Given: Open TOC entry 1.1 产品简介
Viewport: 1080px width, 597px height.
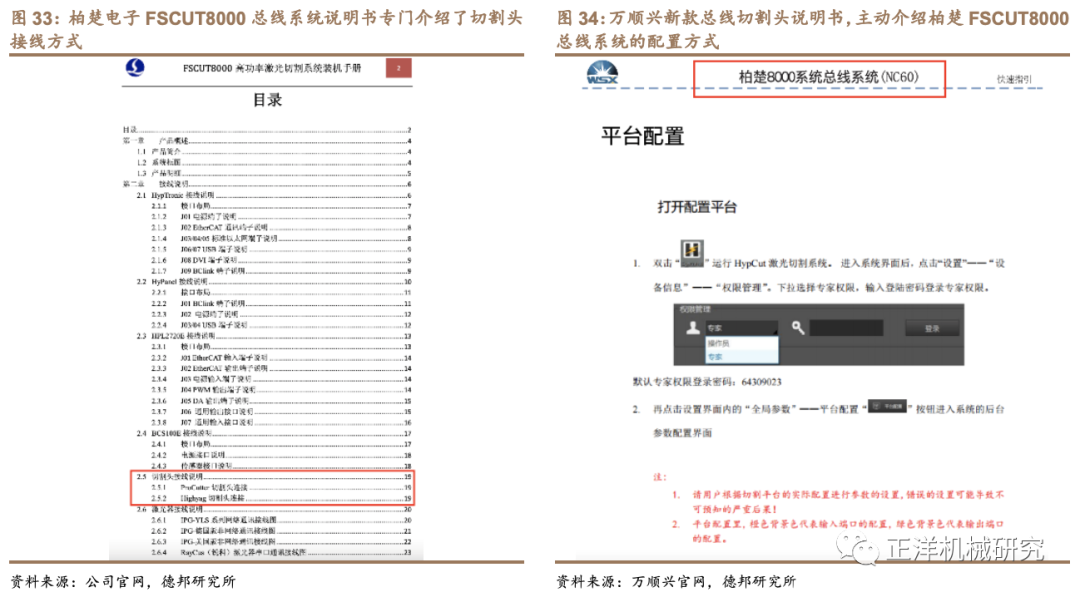Looking at the screenshot, I should [273, 151].
